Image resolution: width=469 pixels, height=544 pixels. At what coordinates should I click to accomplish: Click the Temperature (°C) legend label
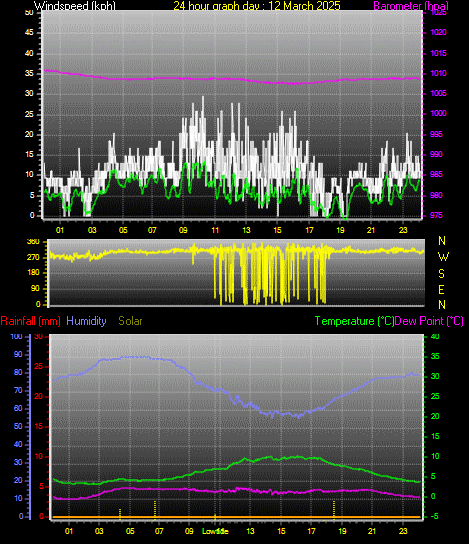pos(355,321)
